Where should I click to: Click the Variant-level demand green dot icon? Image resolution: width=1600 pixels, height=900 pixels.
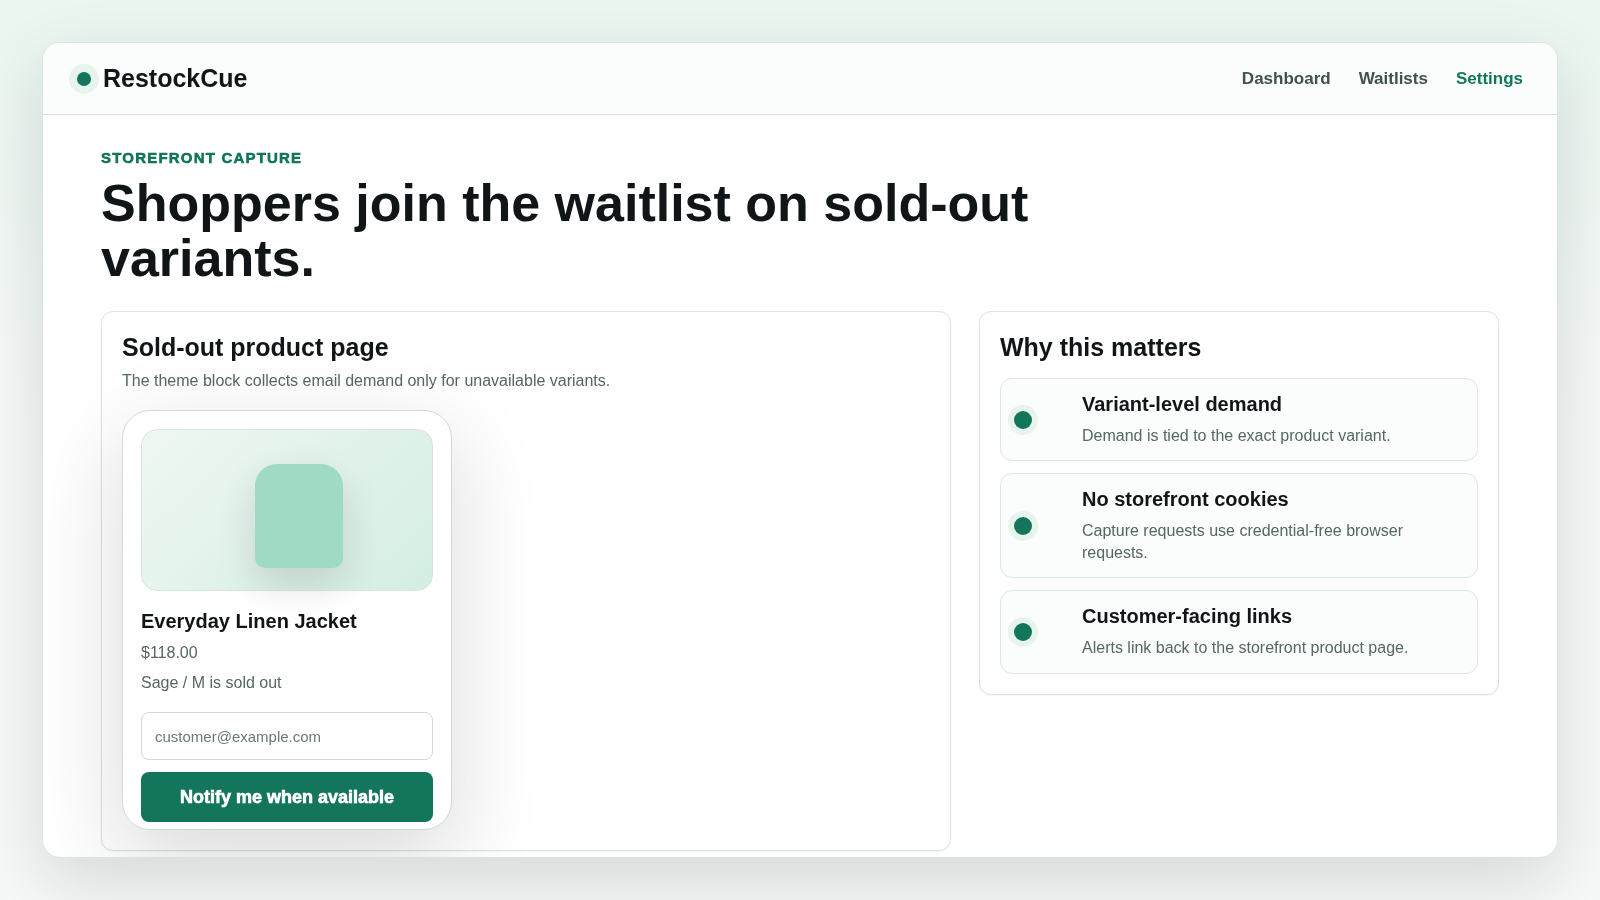click(1023, 420)
